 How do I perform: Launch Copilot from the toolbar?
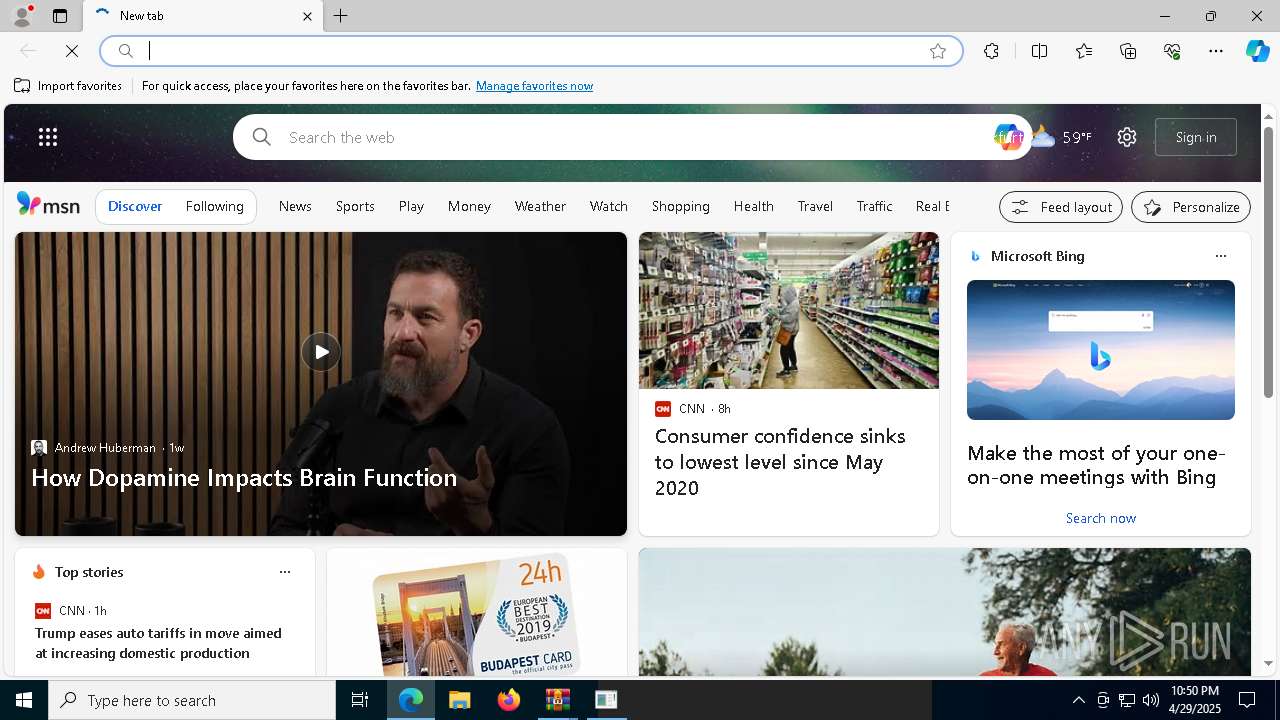pos(1257,51)
